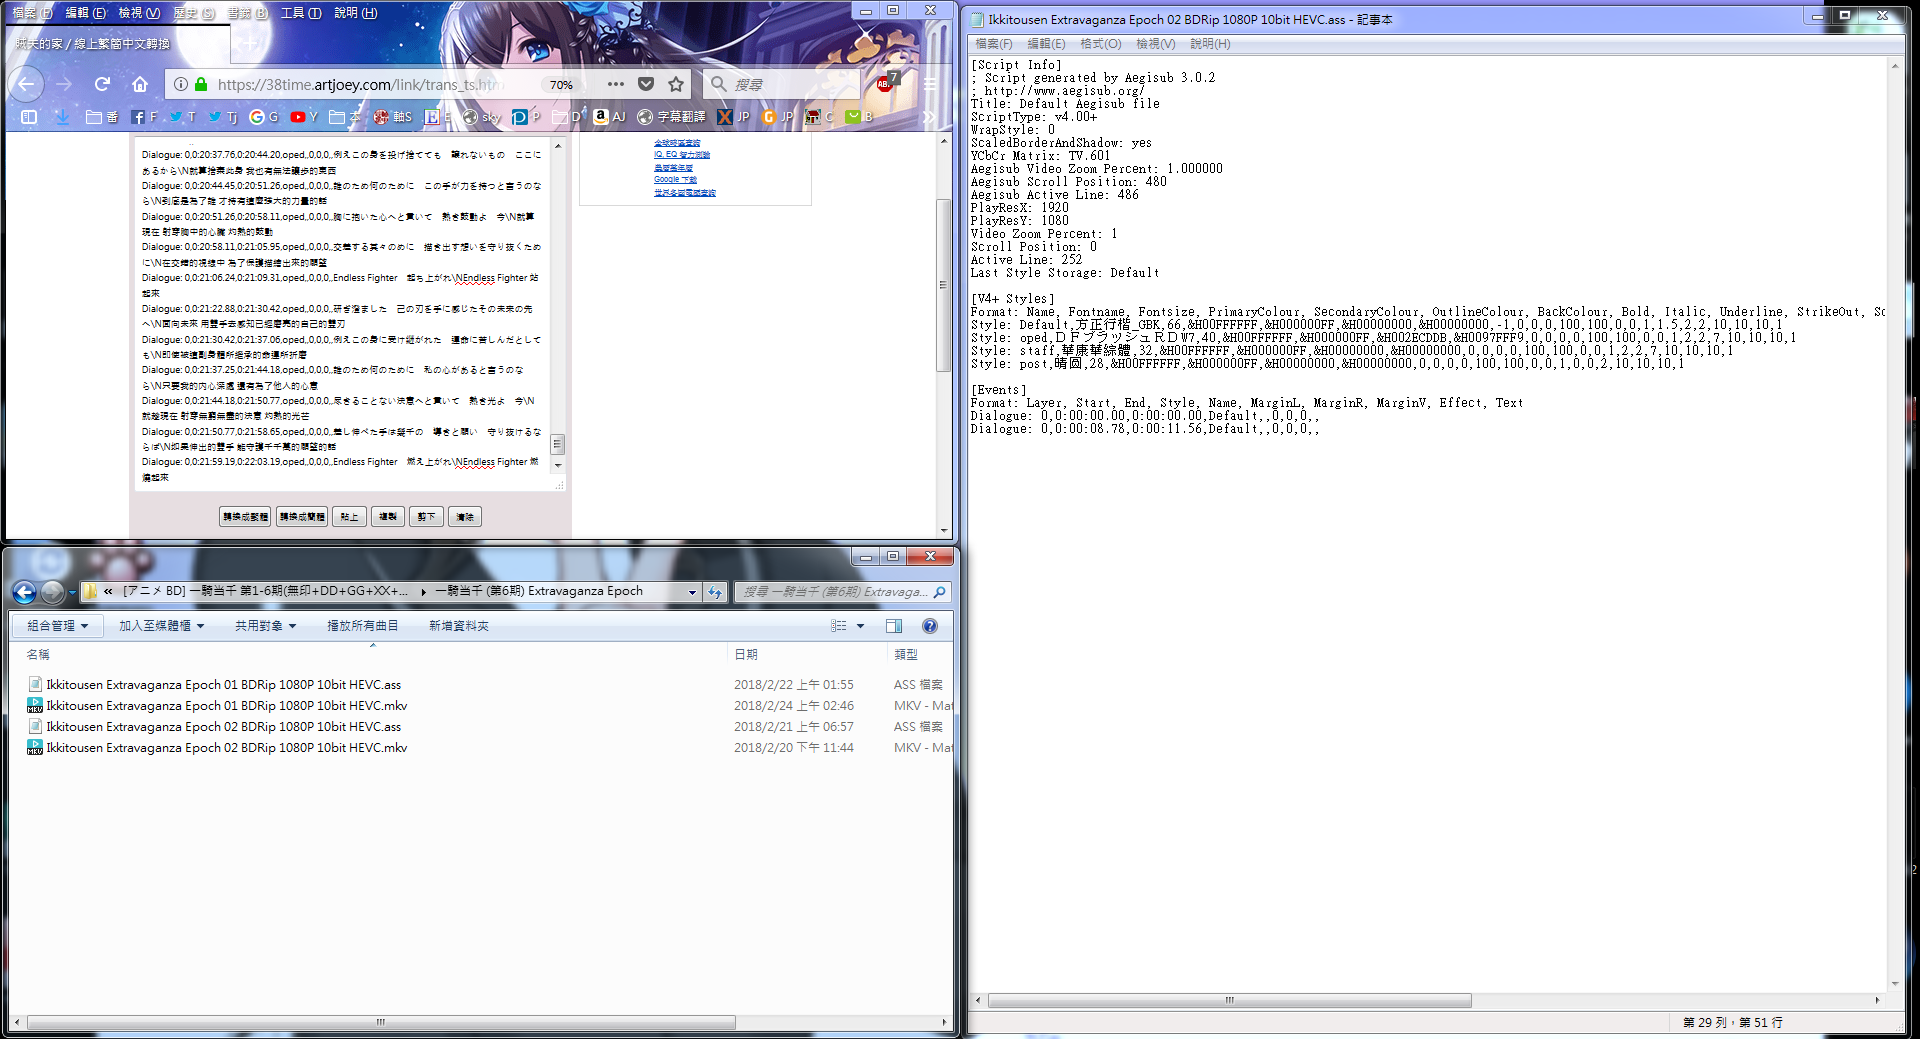Image resolution: width=1920 pixels, height=1039 pixels.
Task: Open 格式(O) menu in Notepad
Action: pyautogui.click(x=1100, y=44)
